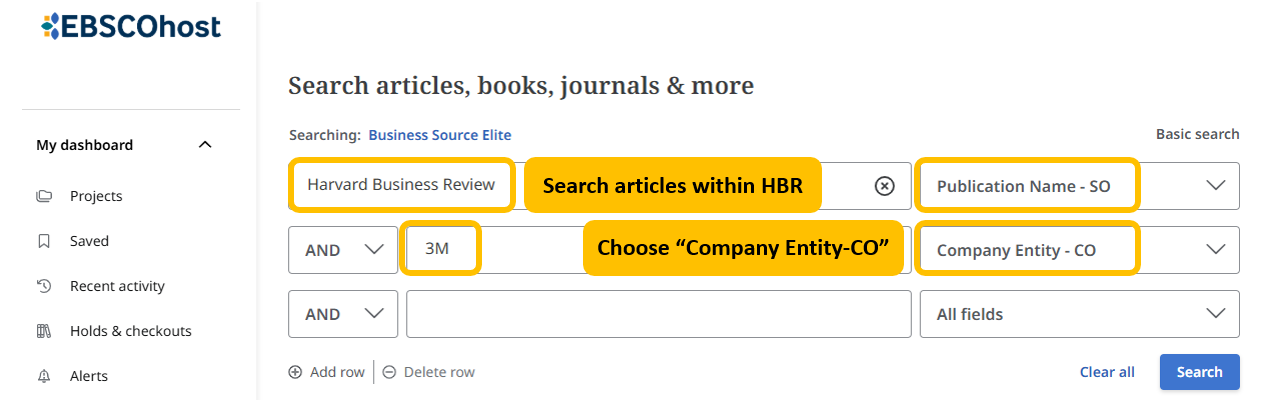1267x411 pixels.
Task: Open second row AND operator dropdown
Action: [343, 250]
